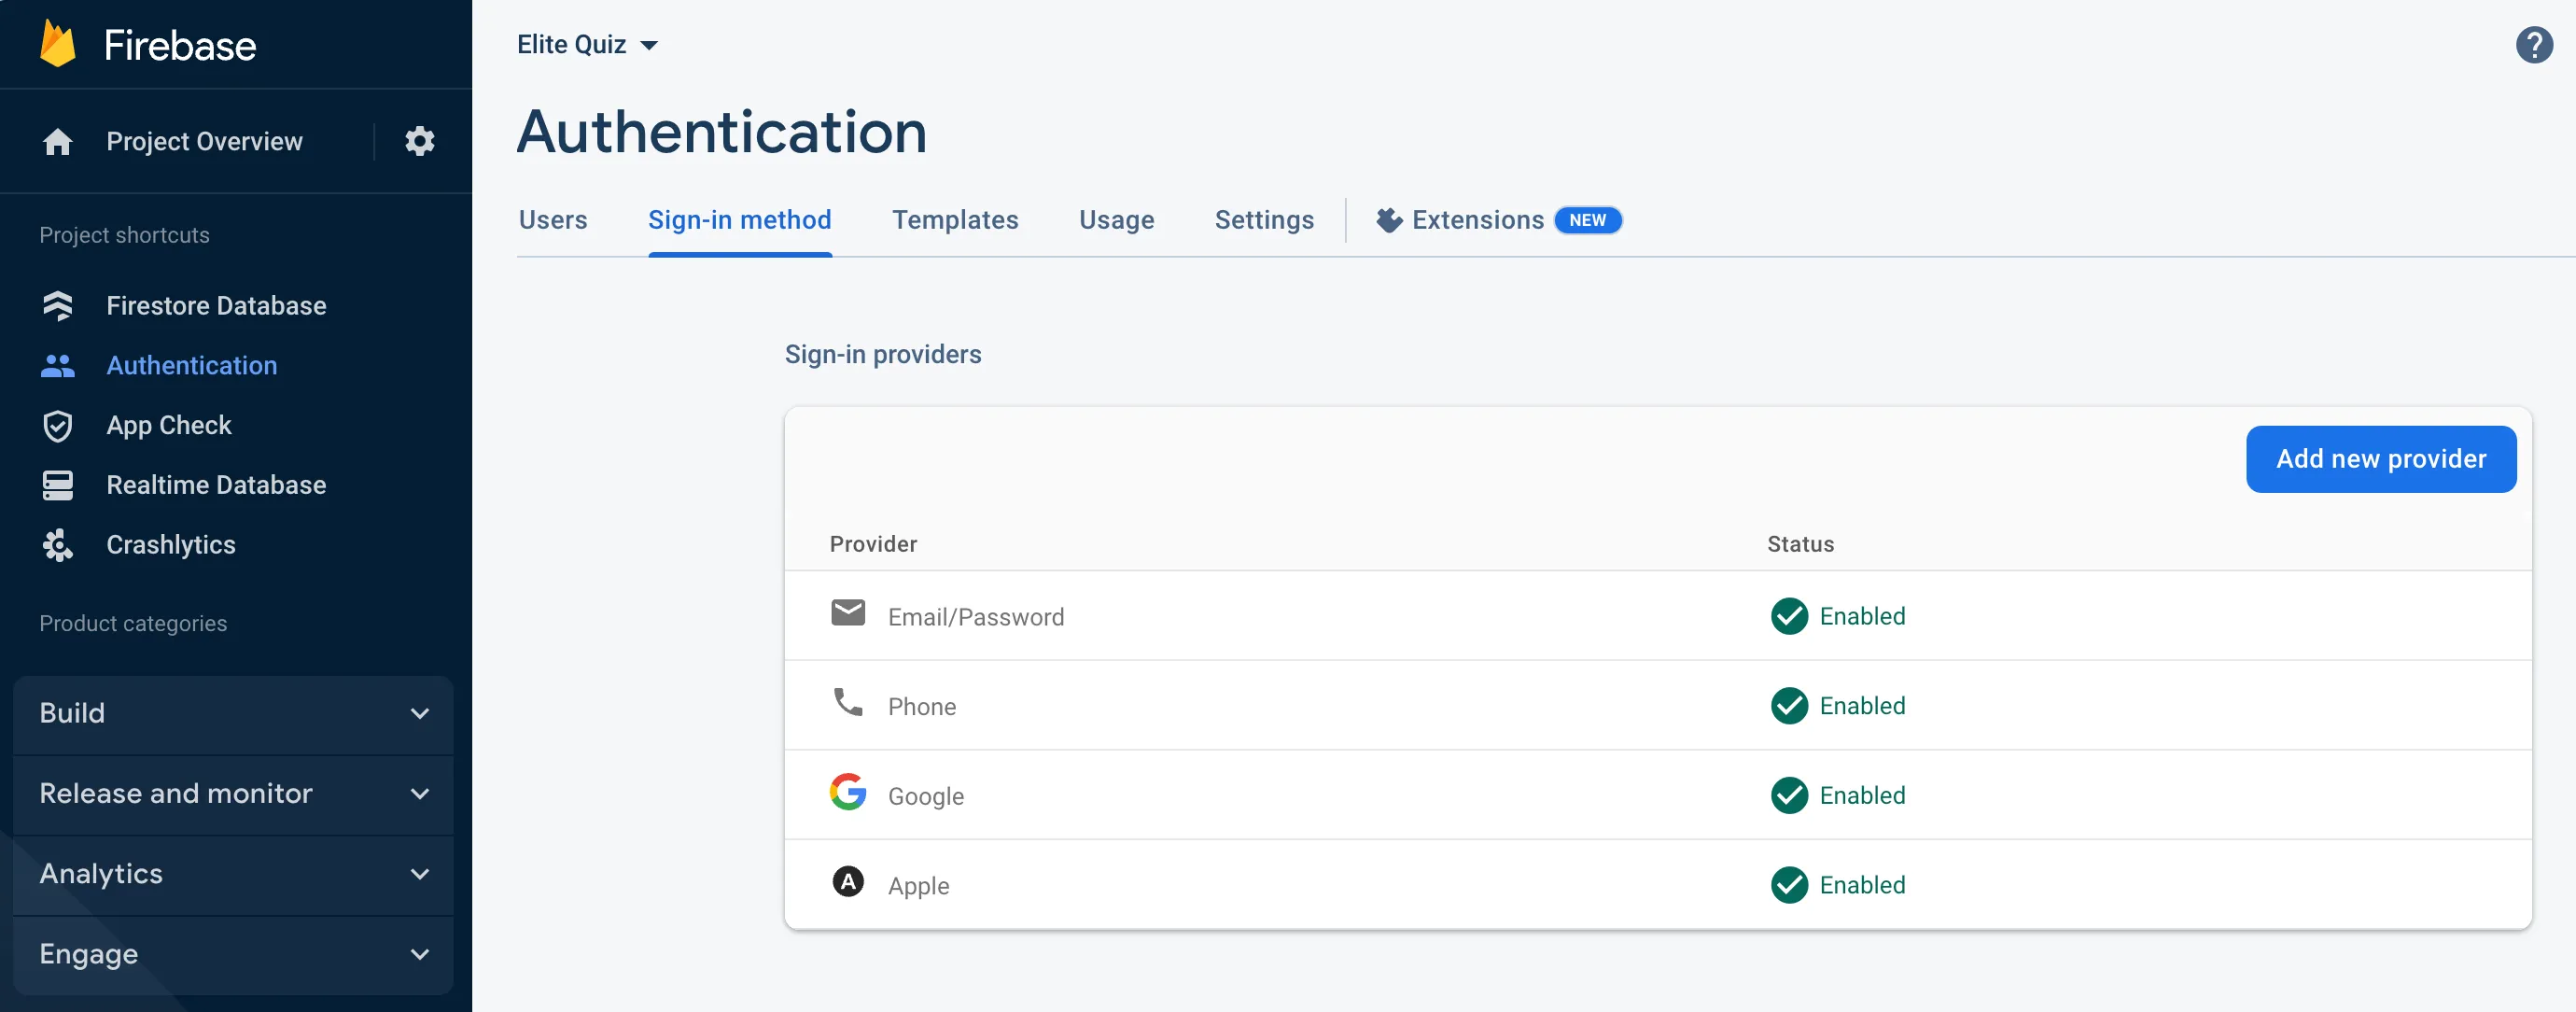Switch to the Users tab
This screenshot has width=2576, height=1012.
[x=552, y=220]
